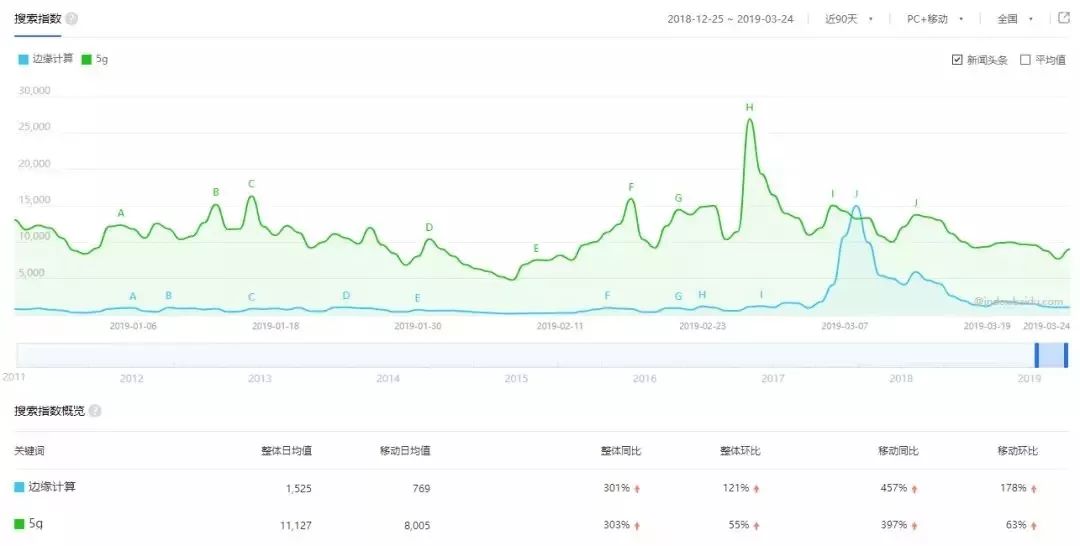Select the 搜索指数 tab

coord(38,19)
